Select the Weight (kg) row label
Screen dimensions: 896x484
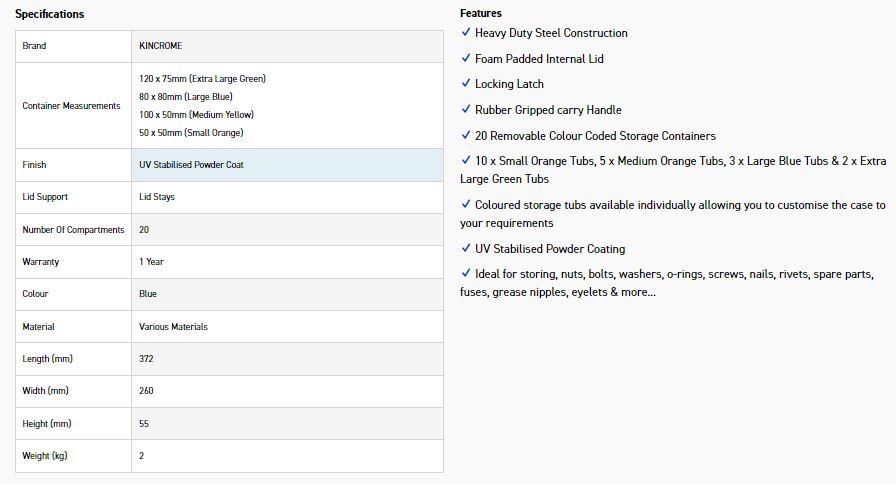pos(45,456)
